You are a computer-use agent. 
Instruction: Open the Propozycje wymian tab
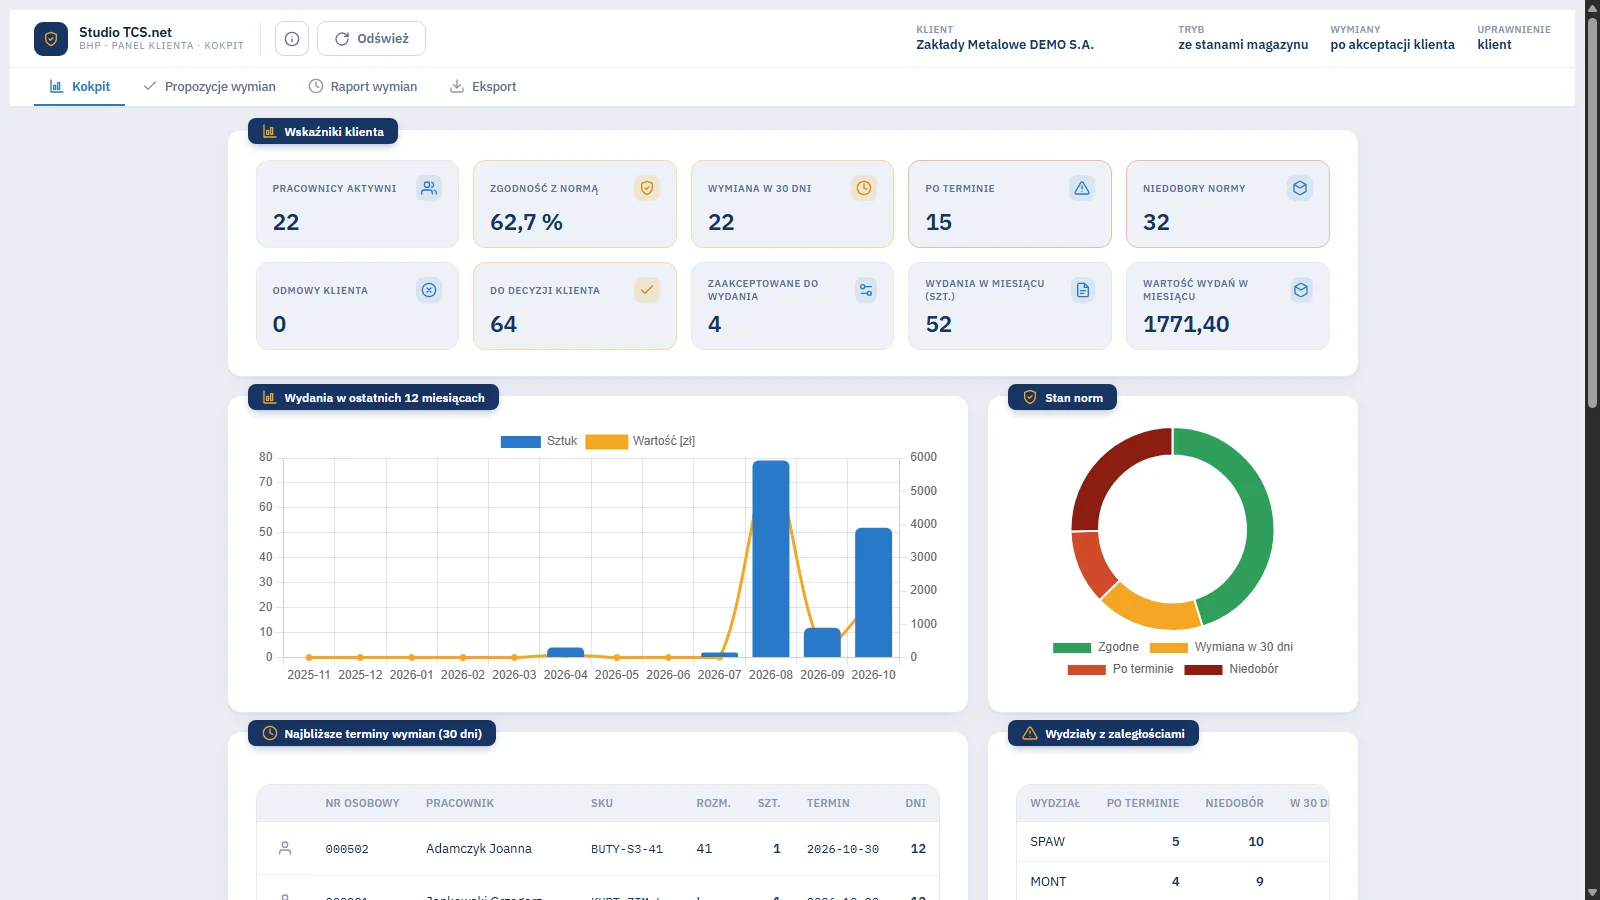(x=209, y=87)
